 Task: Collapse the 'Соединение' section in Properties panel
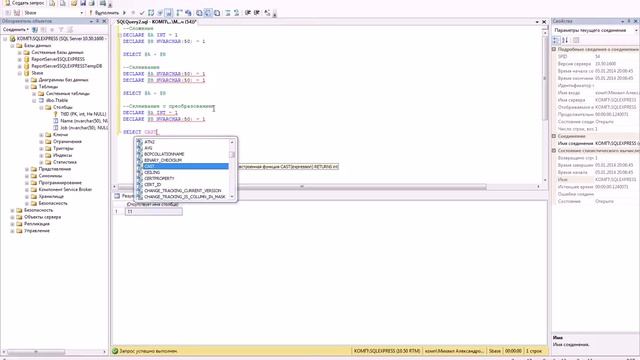(554, 136)
